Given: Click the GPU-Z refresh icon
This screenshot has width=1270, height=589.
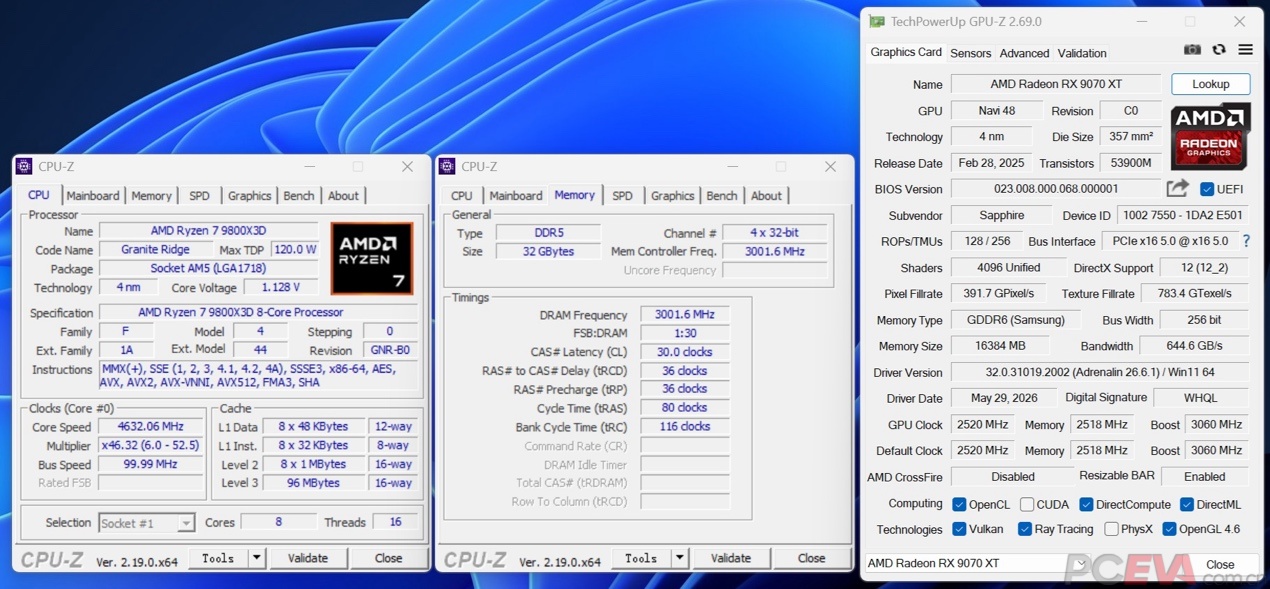Looking at the screenshot, I should click(1219, 50).
